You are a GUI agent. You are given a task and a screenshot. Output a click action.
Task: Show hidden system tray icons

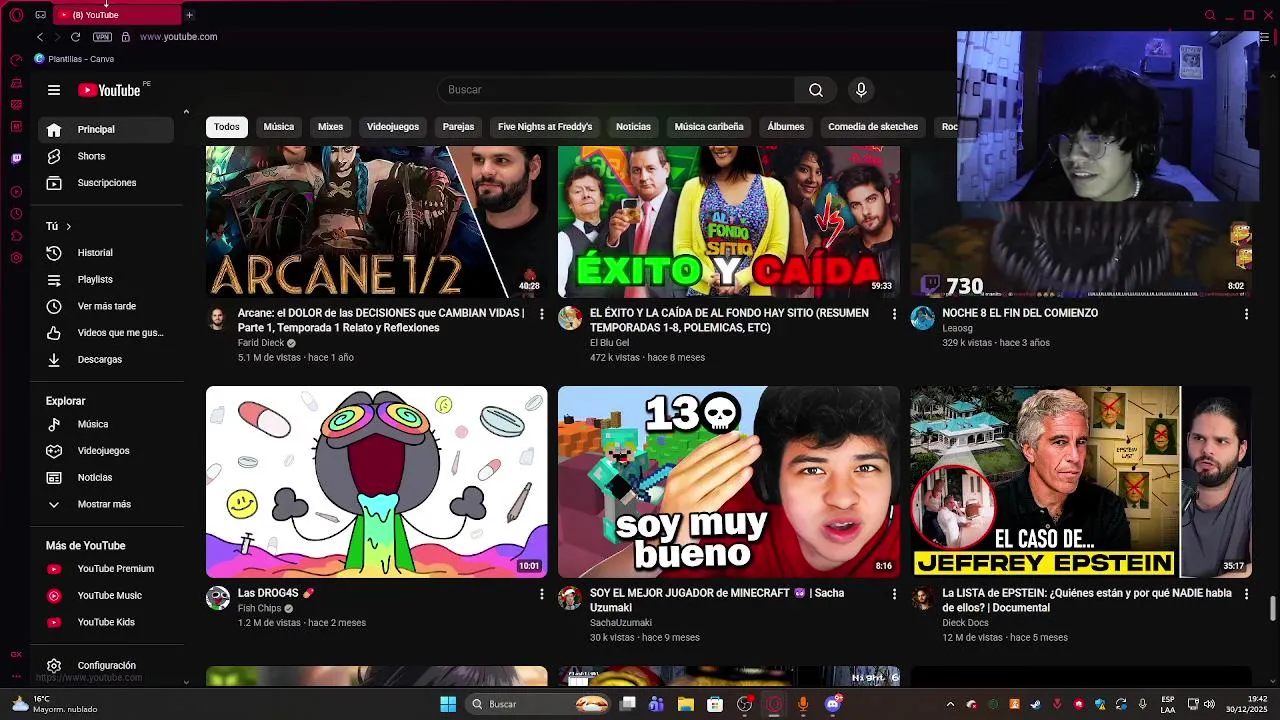[x=950, y=704]
